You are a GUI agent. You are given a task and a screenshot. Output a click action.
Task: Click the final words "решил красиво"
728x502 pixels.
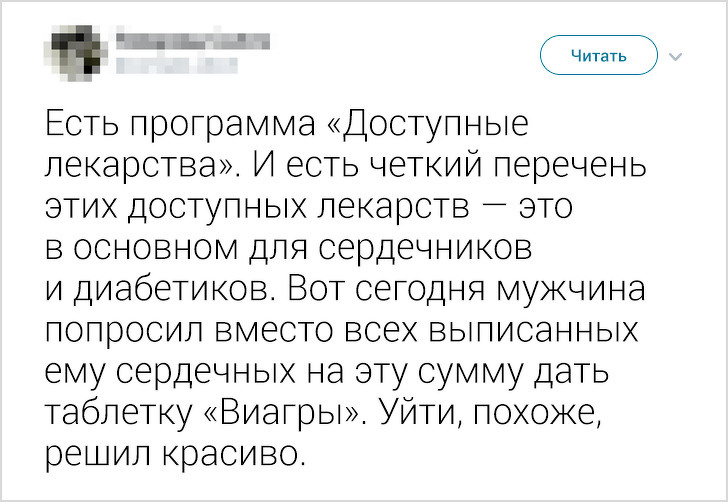coord(173,456)
